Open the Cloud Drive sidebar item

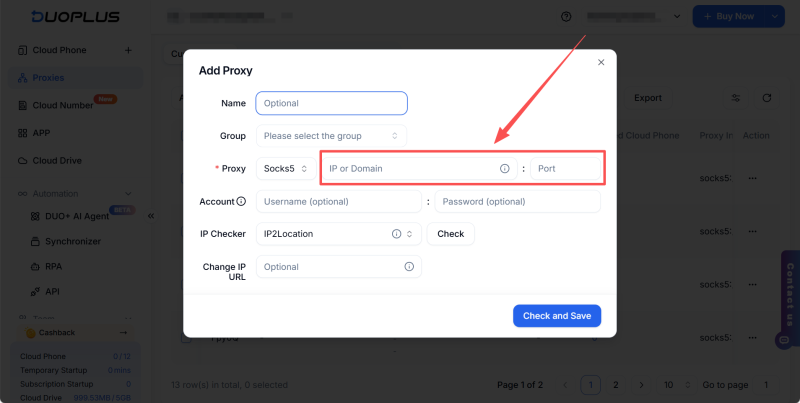(x=58, y=160)
